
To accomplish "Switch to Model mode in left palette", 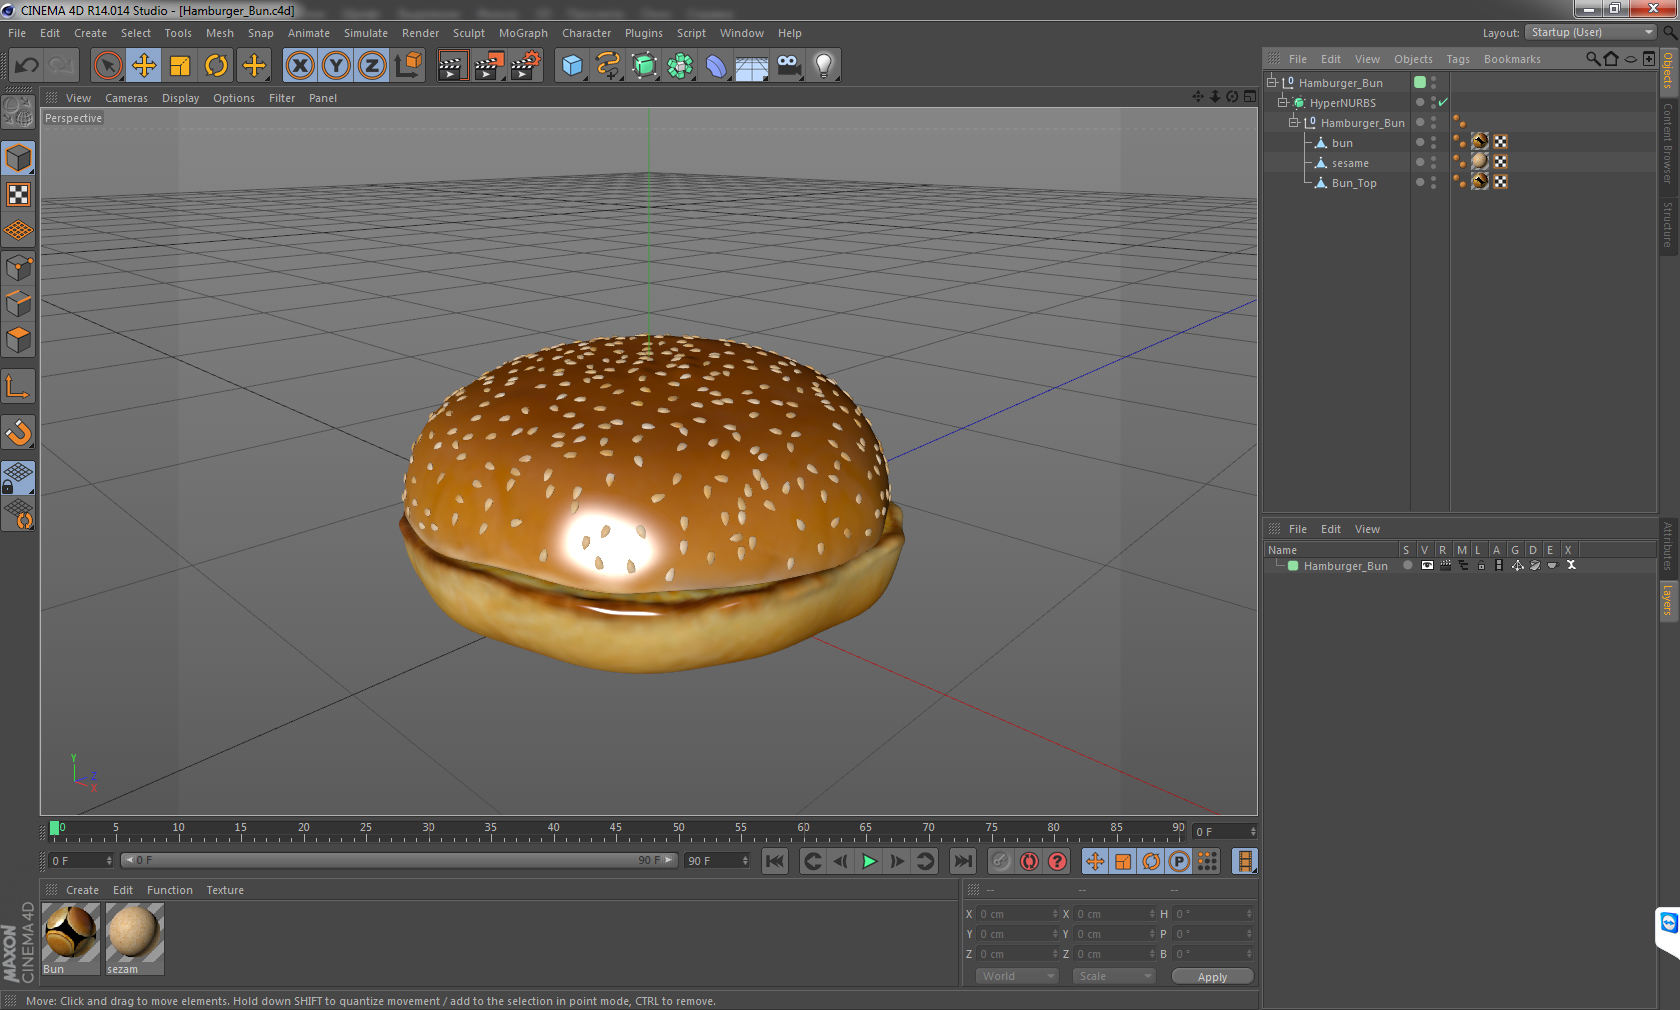I will [19, 158].
